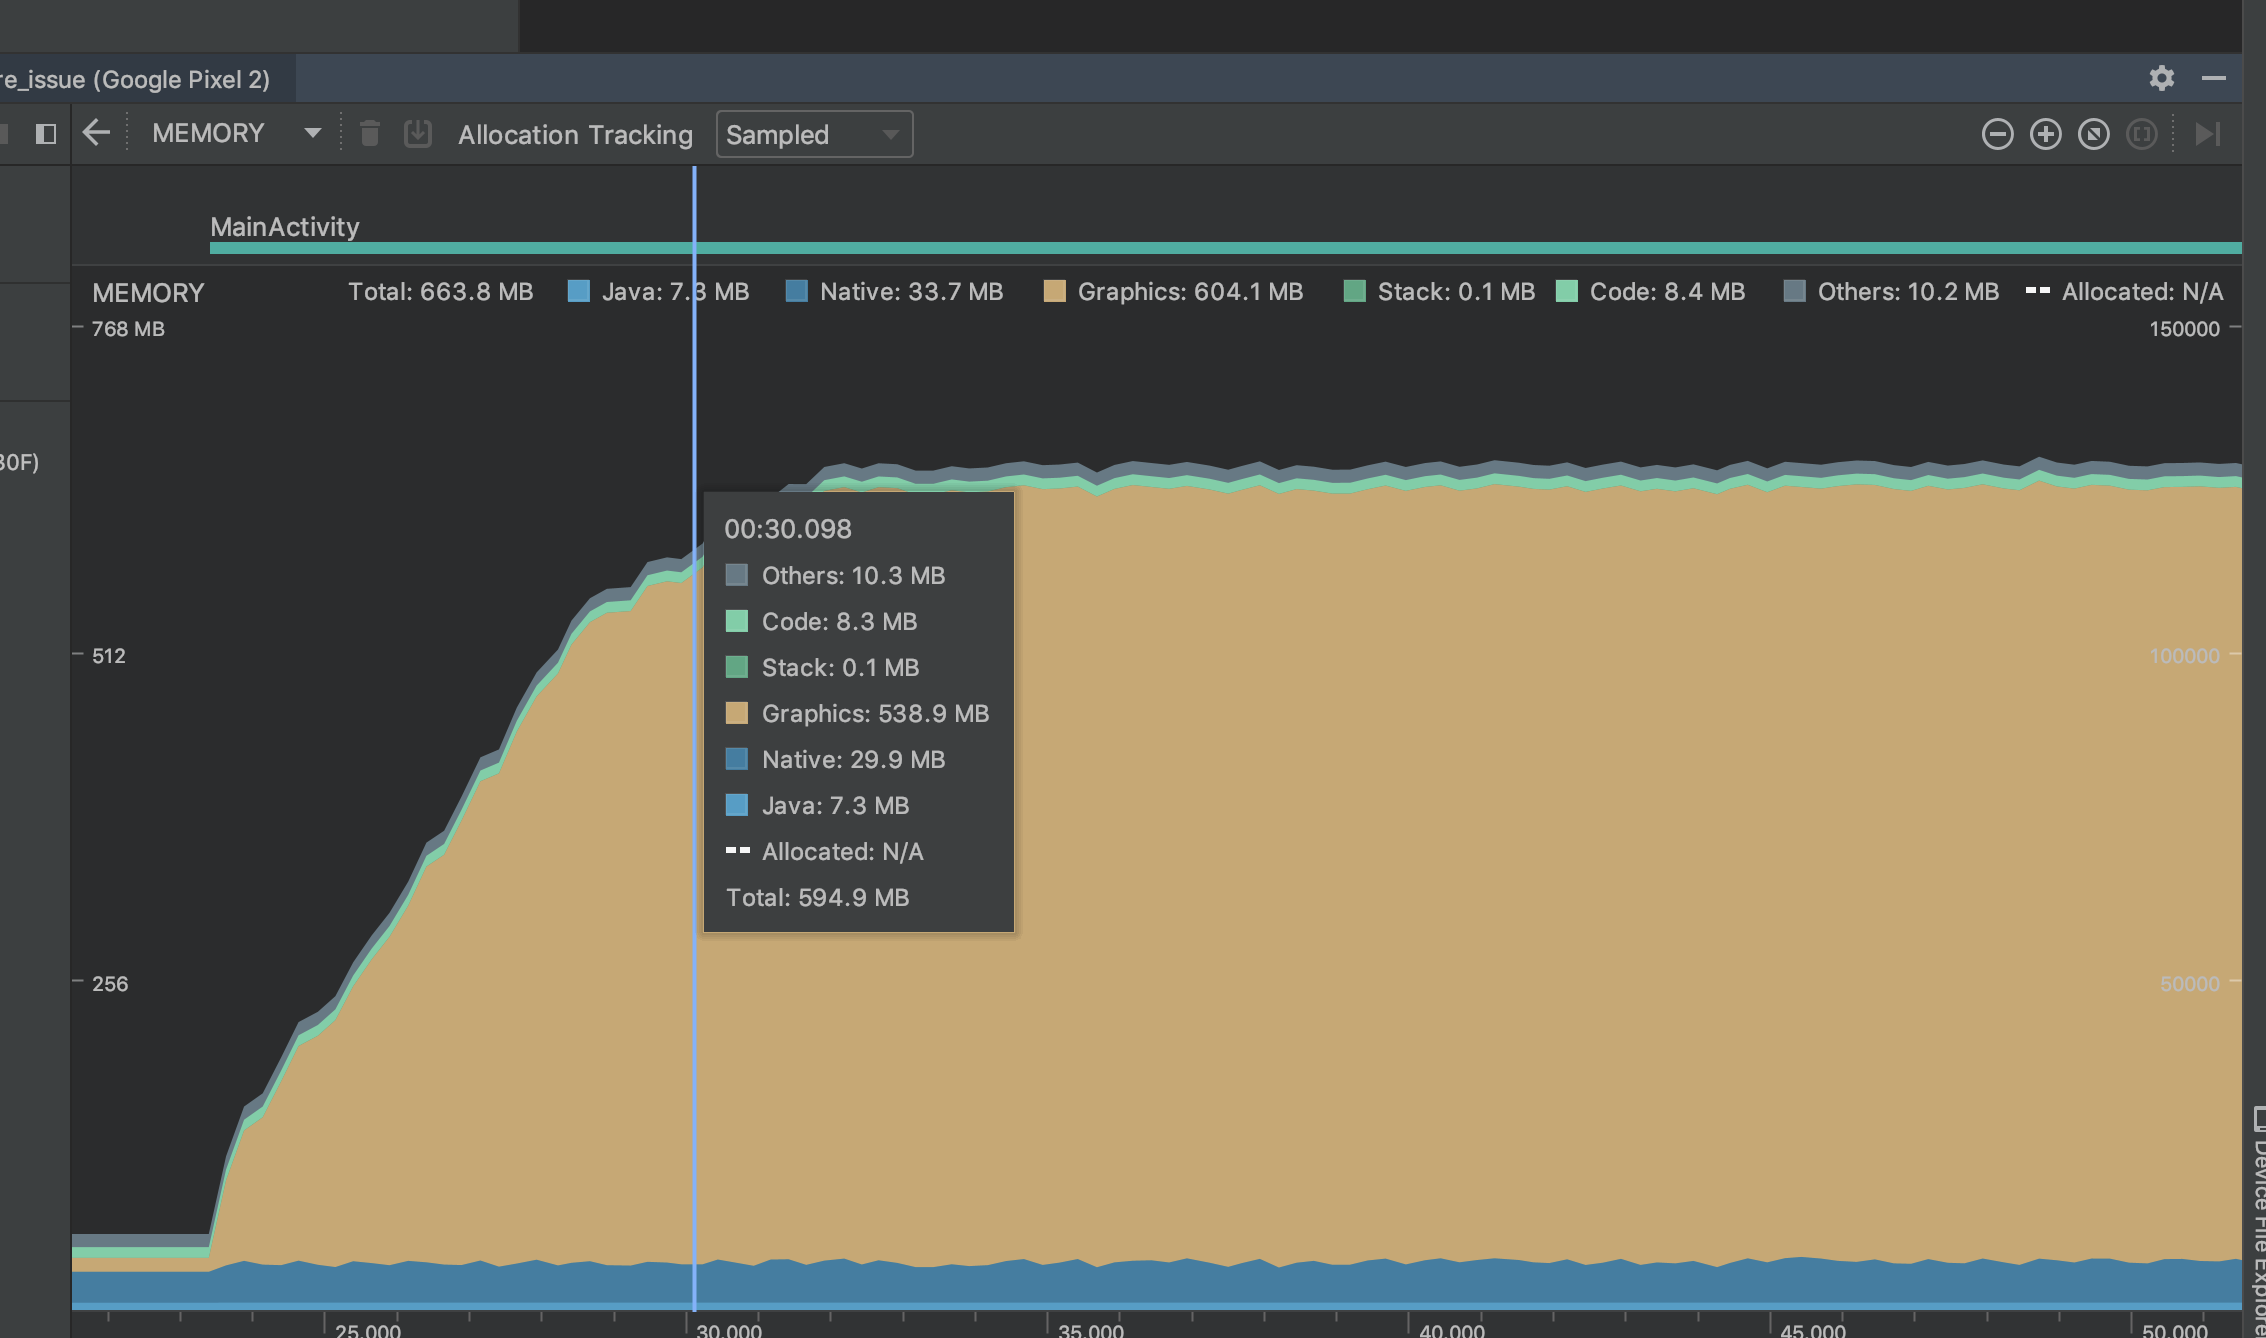Click the MainActivity event label

tap(283, 227)
